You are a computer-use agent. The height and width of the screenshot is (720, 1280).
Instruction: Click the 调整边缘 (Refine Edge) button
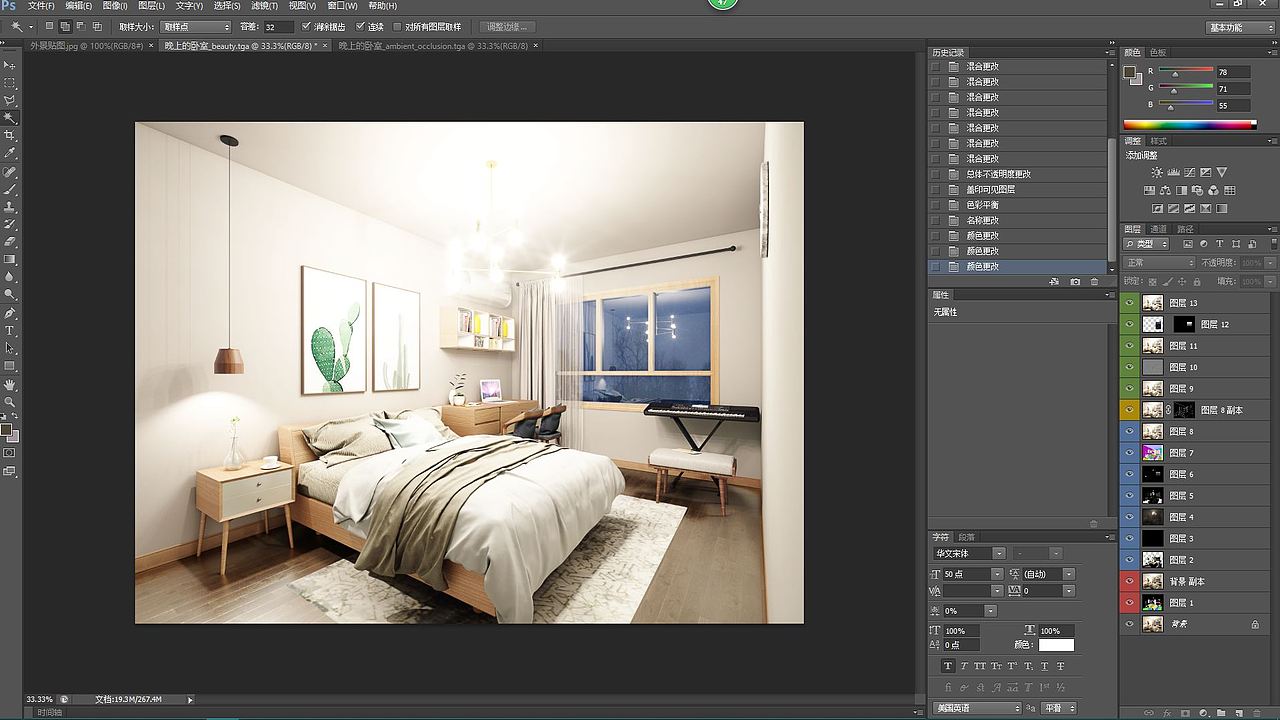(508, 27)
